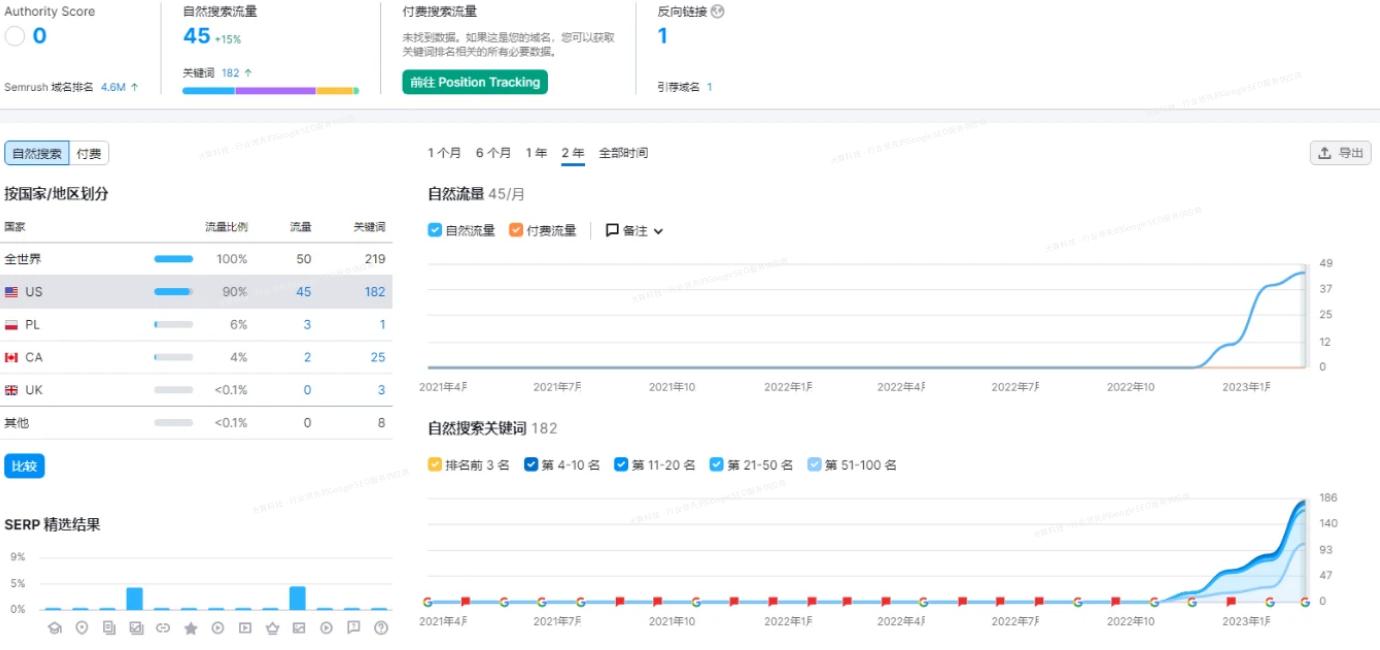The height and width of the screenshot is (650, 1380).
Task: Uncheck the 第 51-100 名 ranking checkbox
Action: click(x=816, y=464)
